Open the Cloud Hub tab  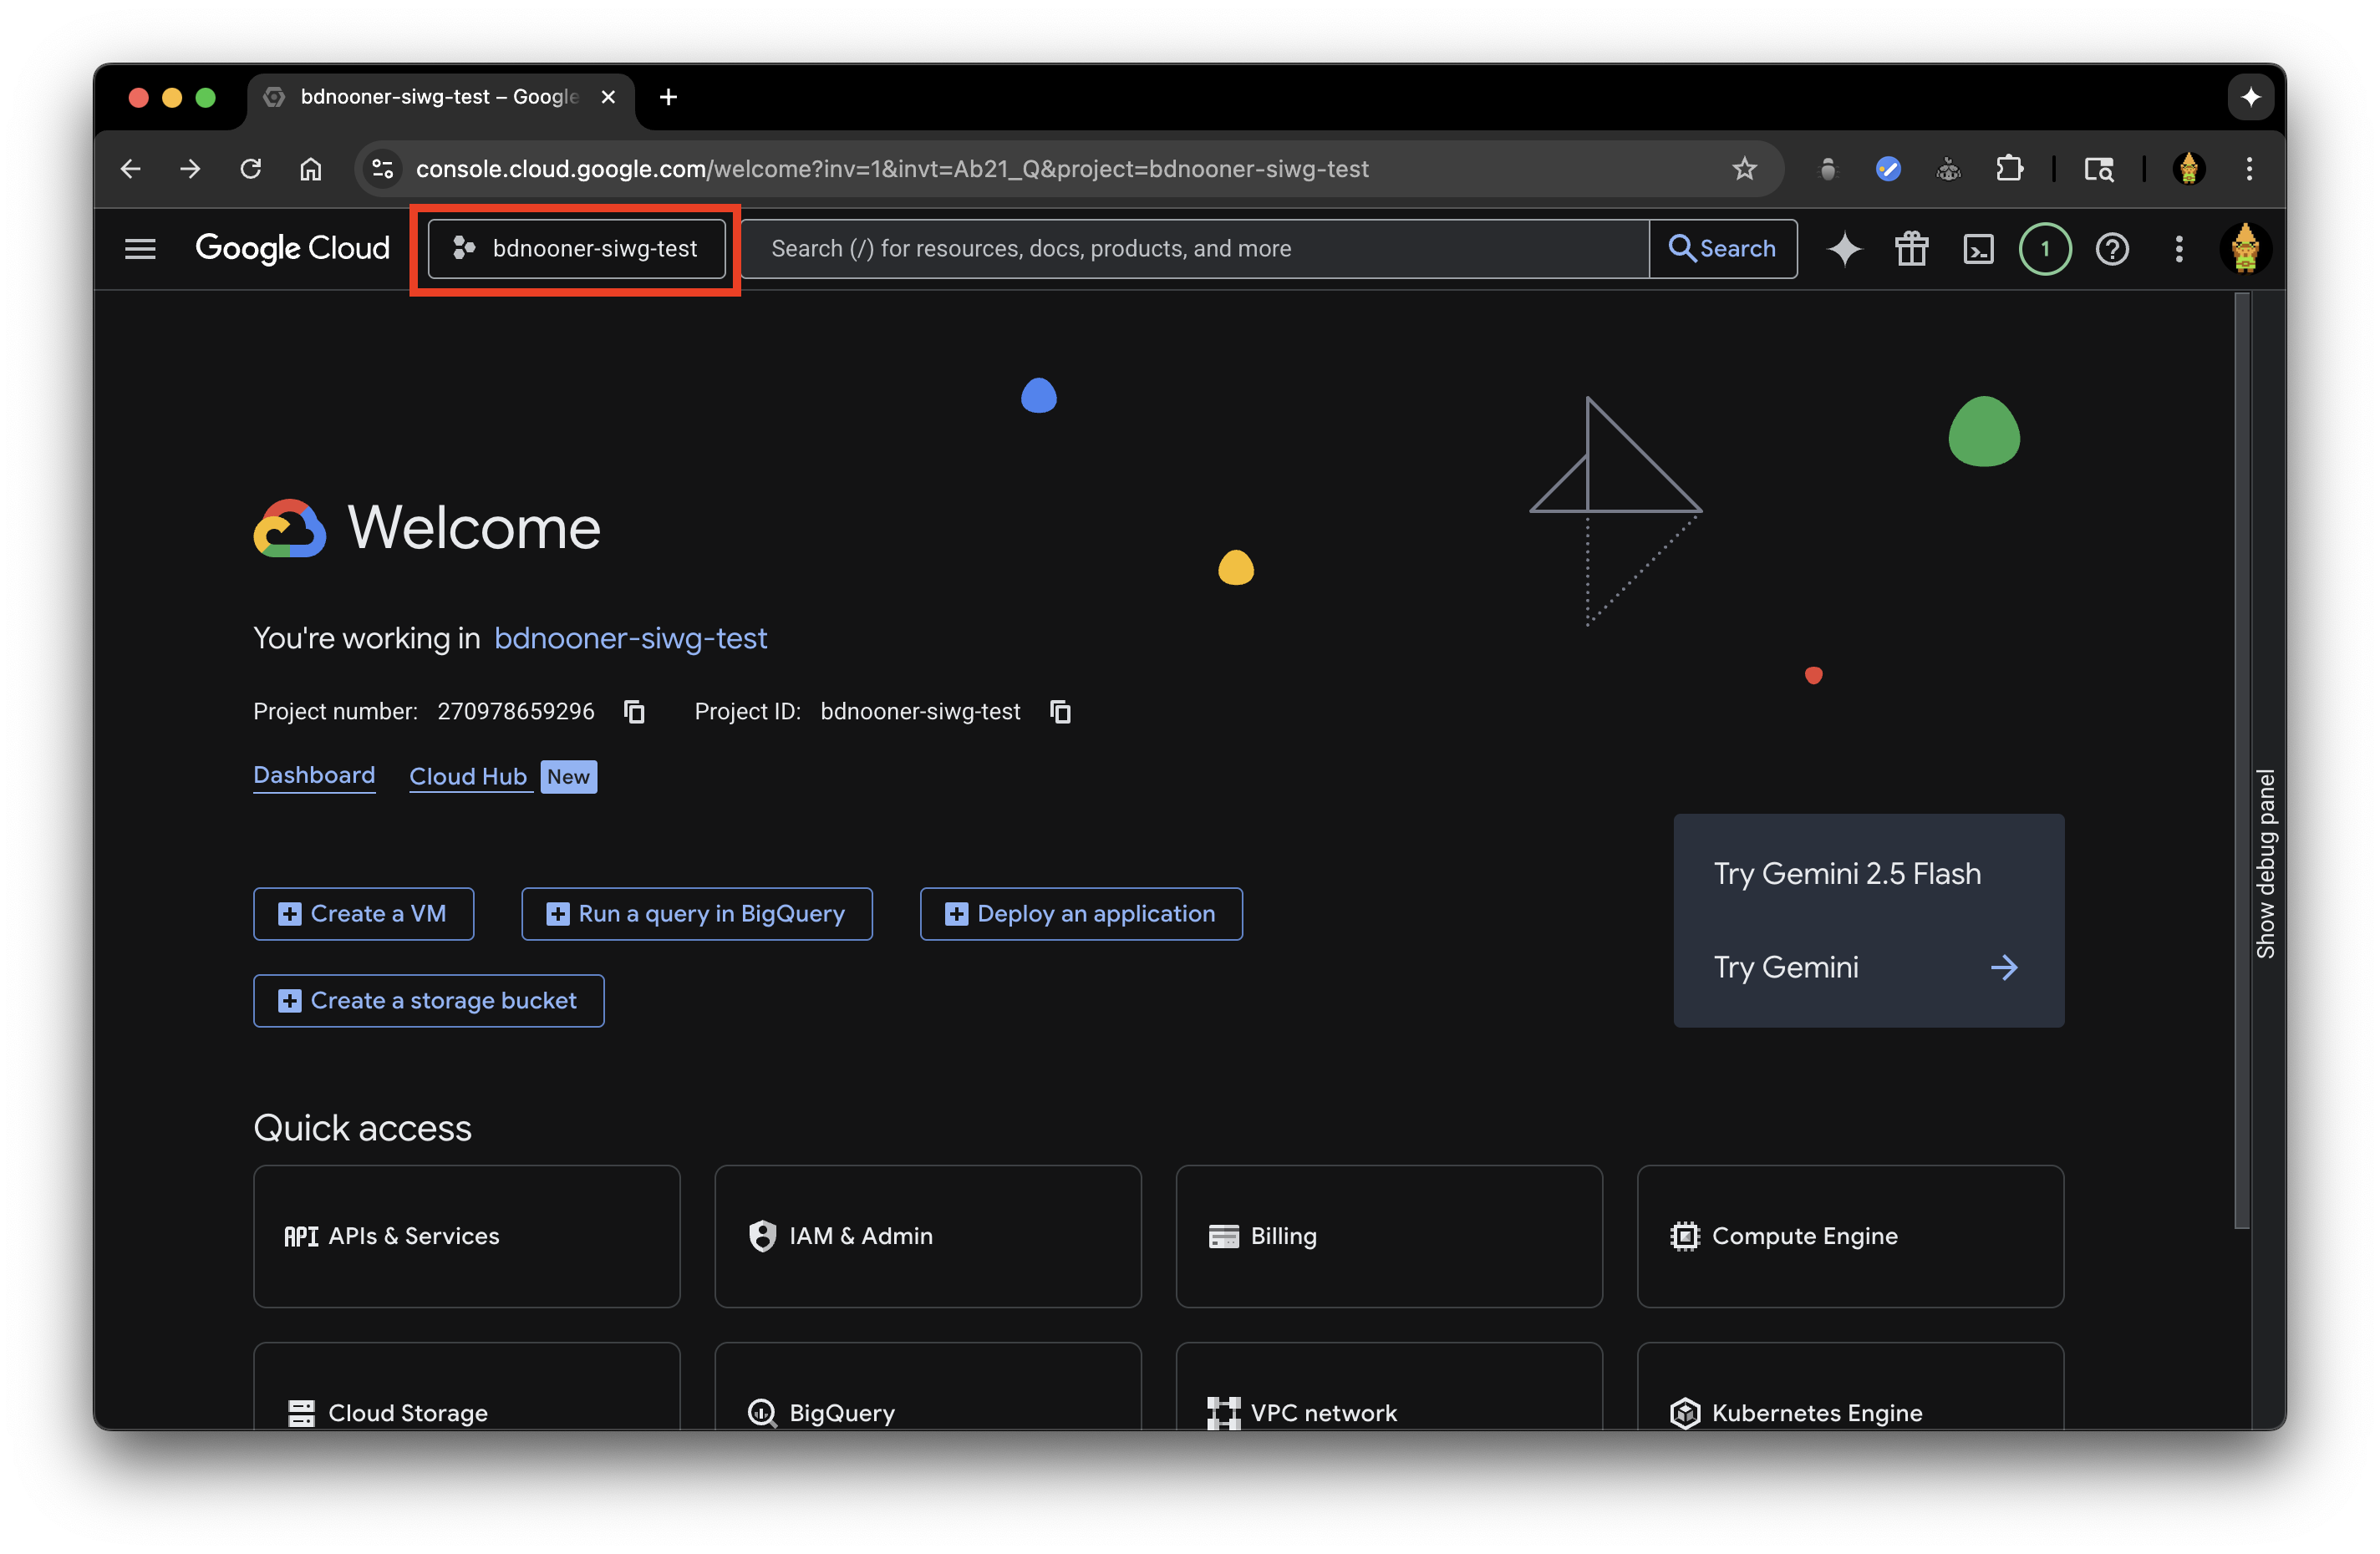point(468,777)
